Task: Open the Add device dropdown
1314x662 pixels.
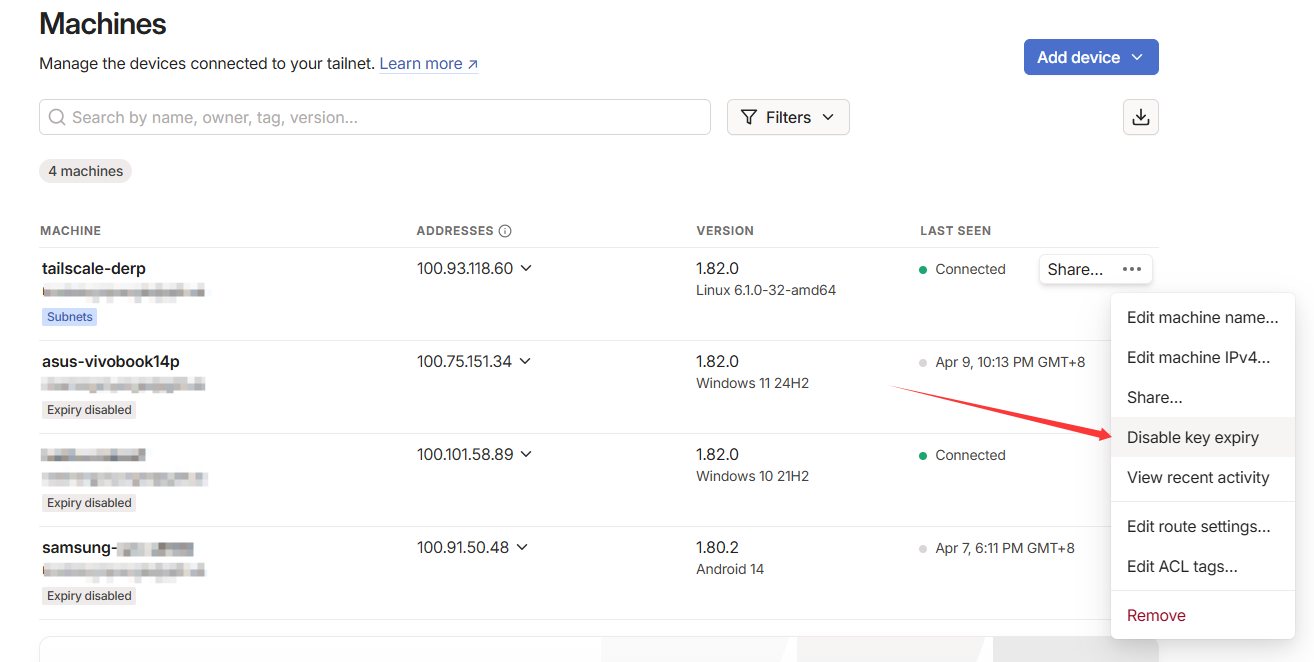Action: 1091,57
